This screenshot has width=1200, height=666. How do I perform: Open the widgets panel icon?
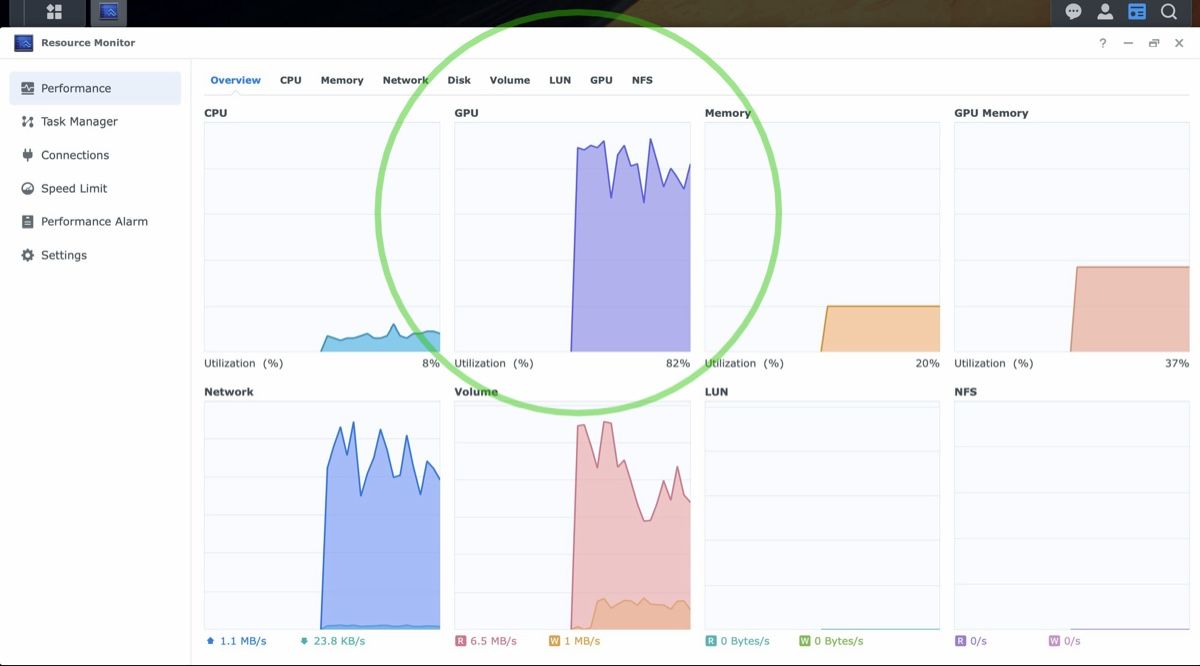1137,12
